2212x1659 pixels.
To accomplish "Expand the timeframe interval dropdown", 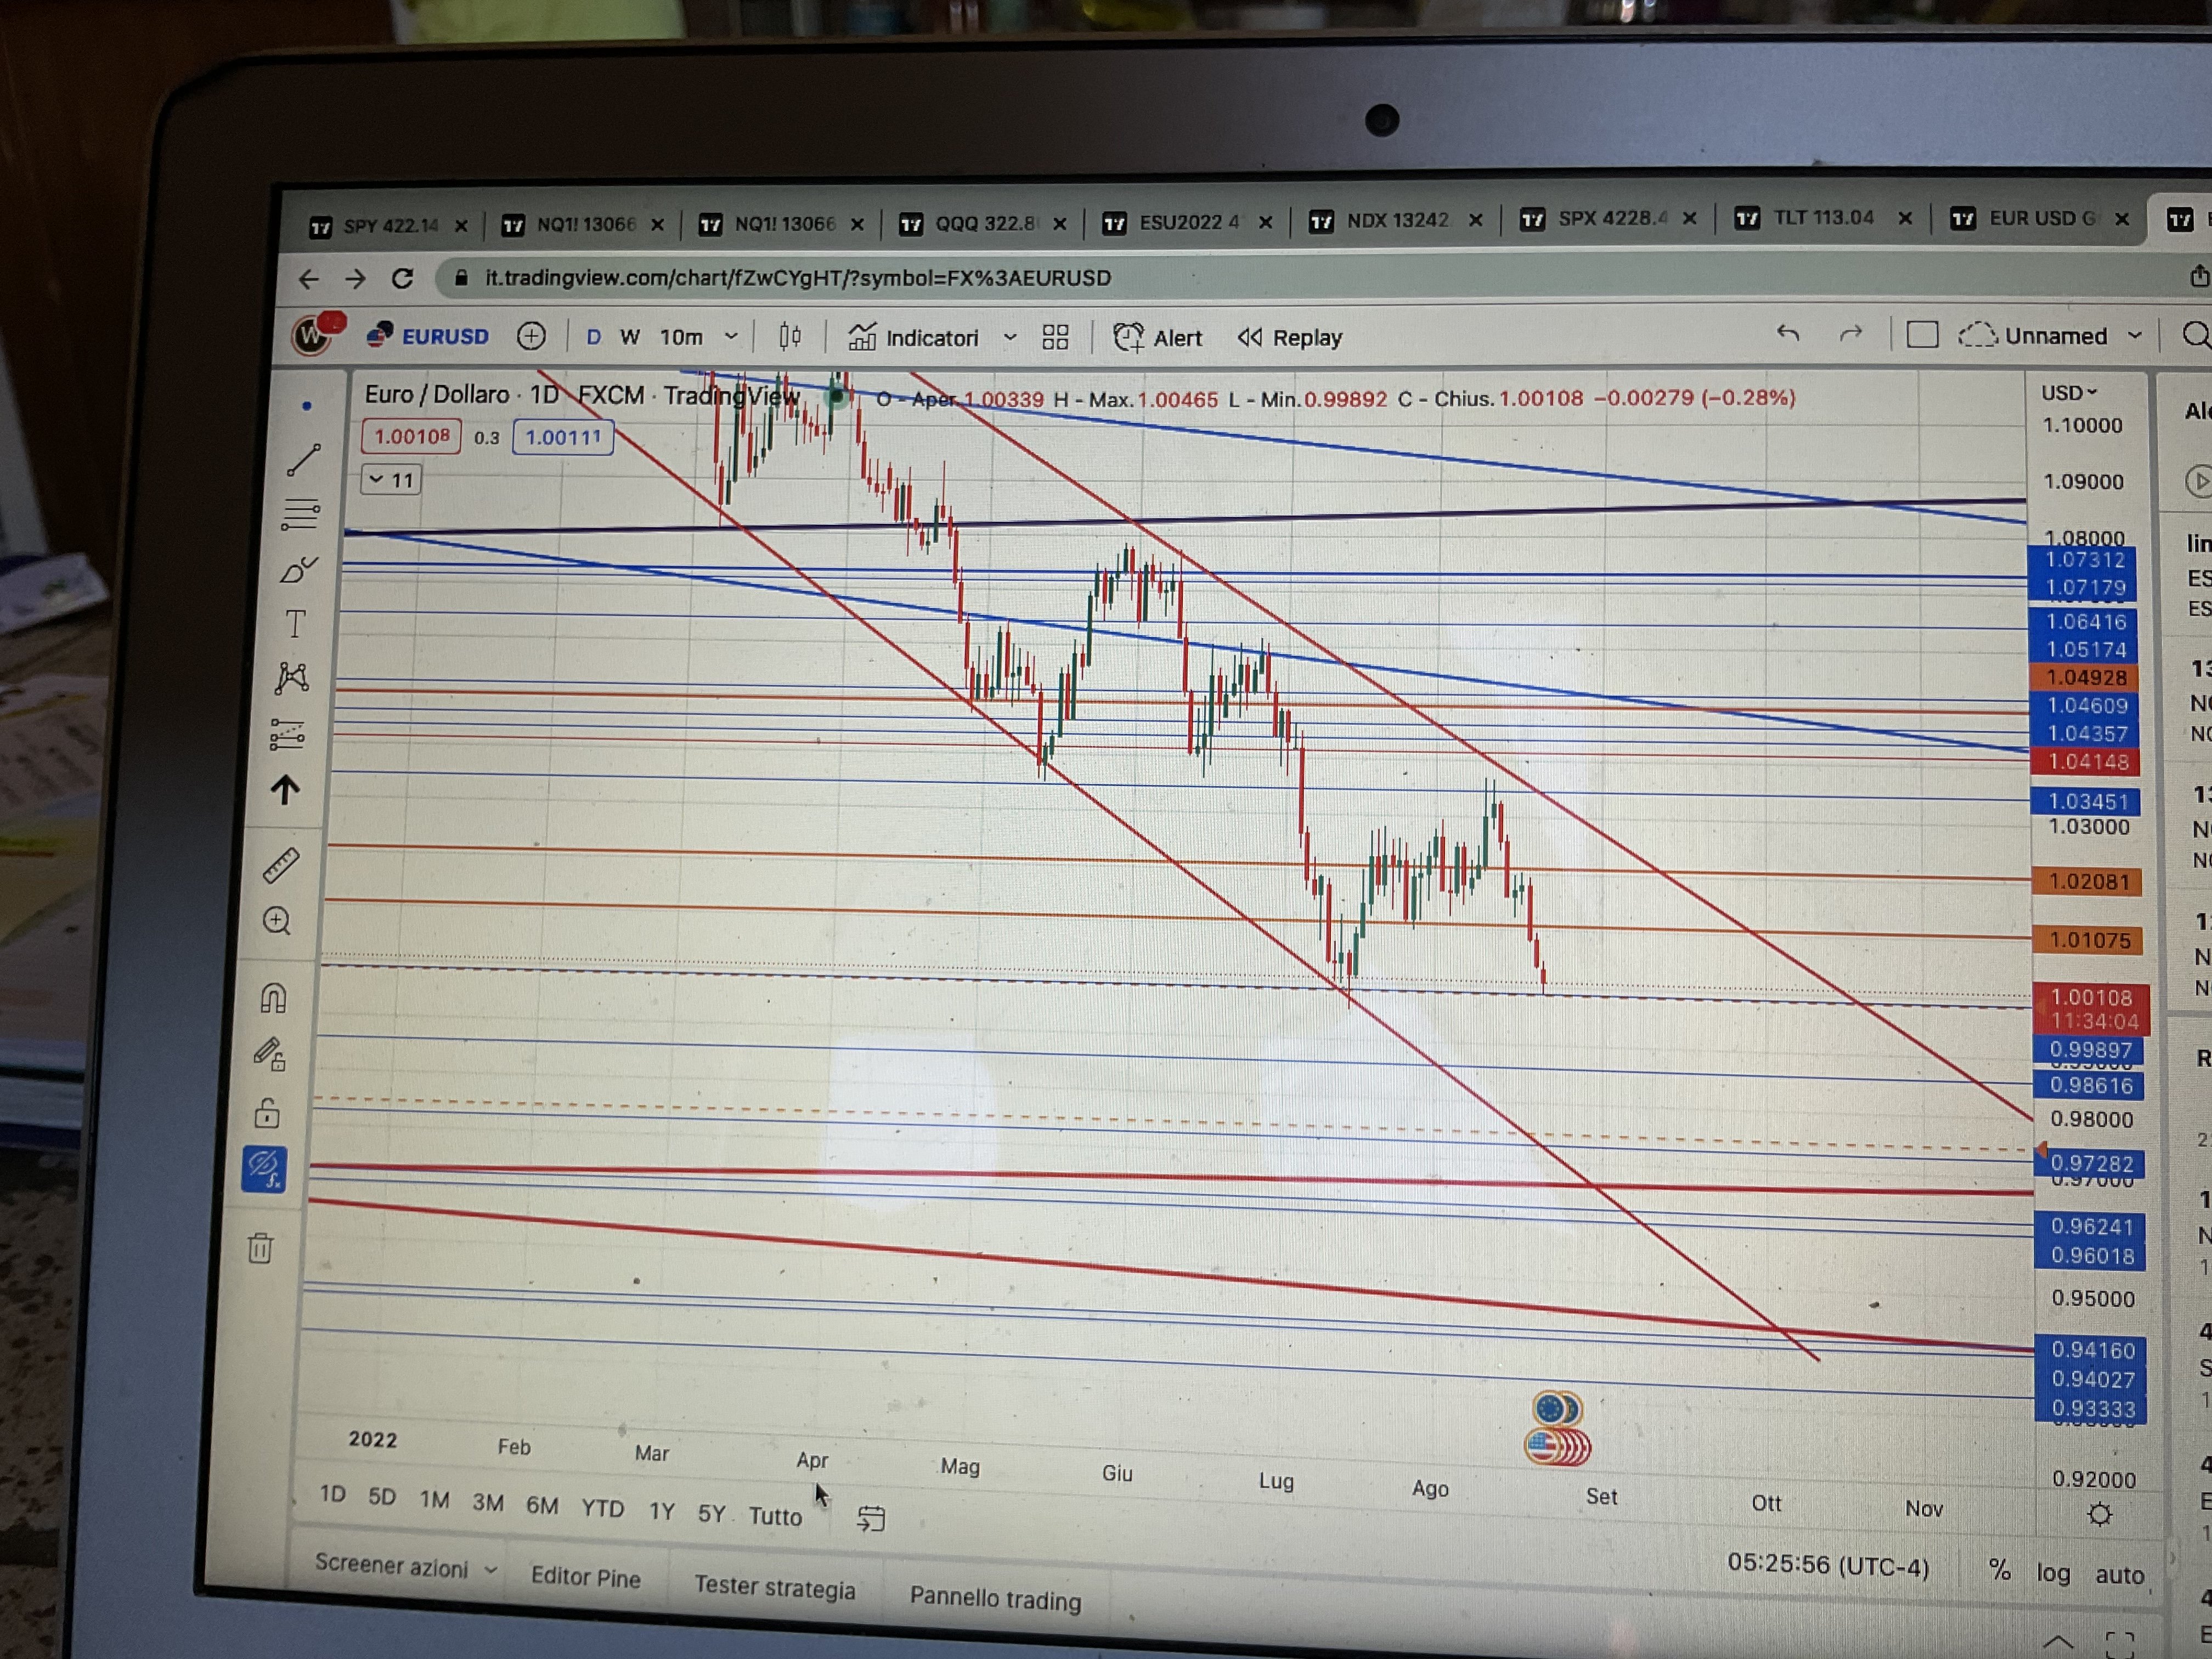I will pos(731,337).
